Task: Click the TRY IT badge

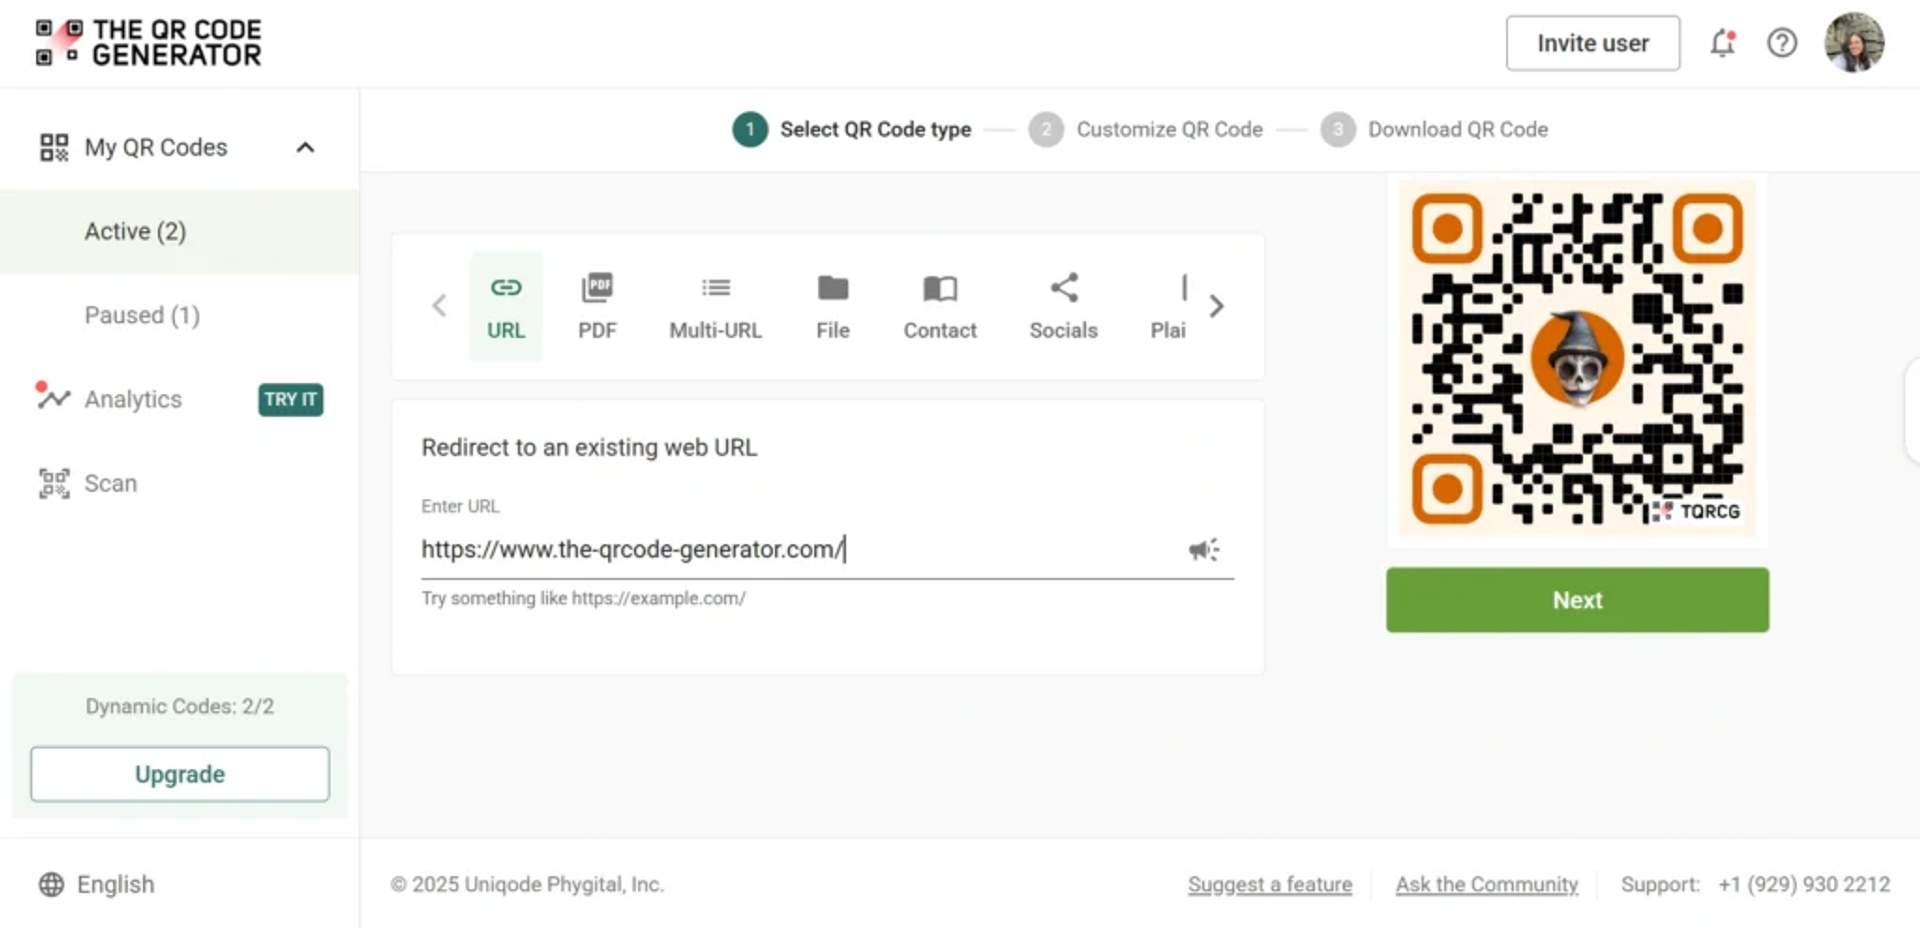Action: click(290, 399)
